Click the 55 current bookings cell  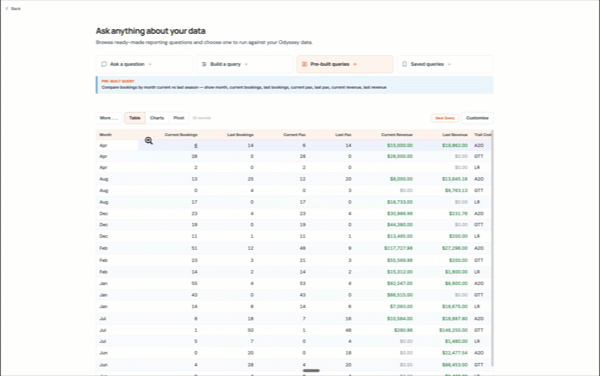tap(194, 283)
